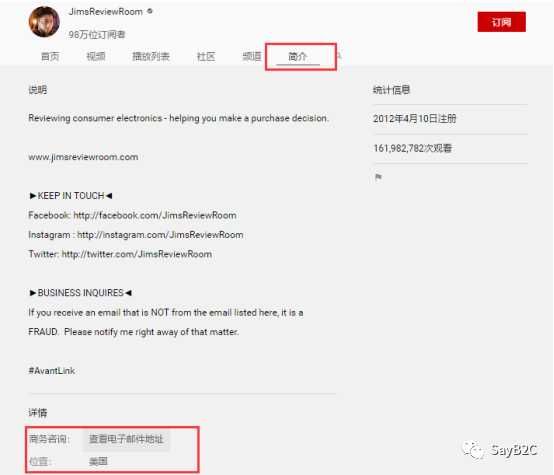Click 查看电子邮件地址 button
The image size is (554, 475).
click(126, 439)
